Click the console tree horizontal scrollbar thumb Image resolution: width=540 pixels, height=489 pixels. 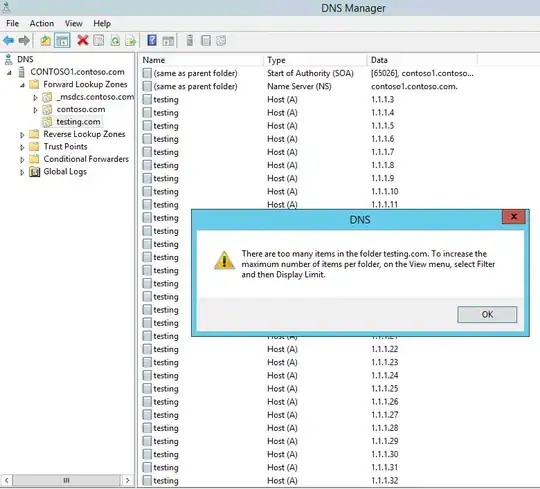[66, 480]
